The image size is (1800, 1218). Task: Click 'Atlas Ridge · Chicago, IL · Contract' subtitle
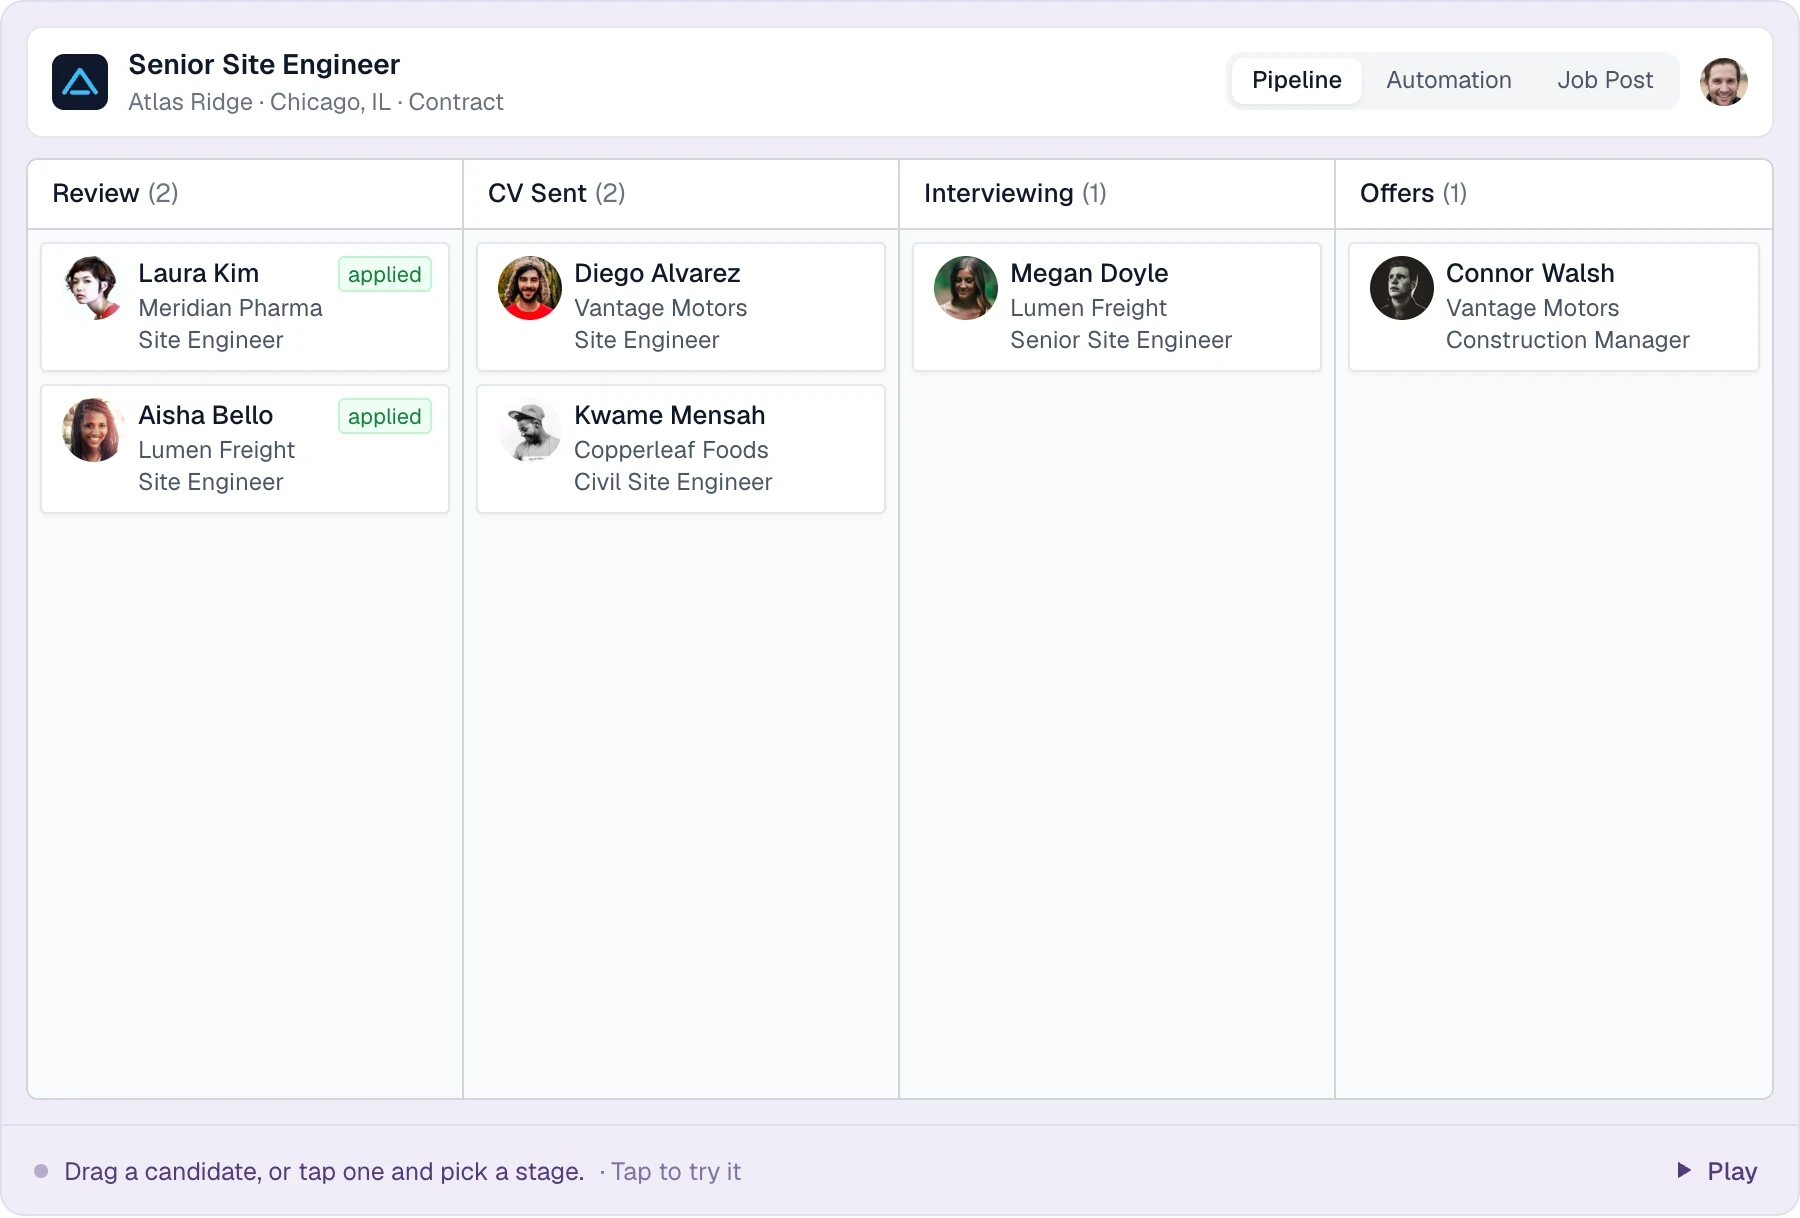point(316,102)
